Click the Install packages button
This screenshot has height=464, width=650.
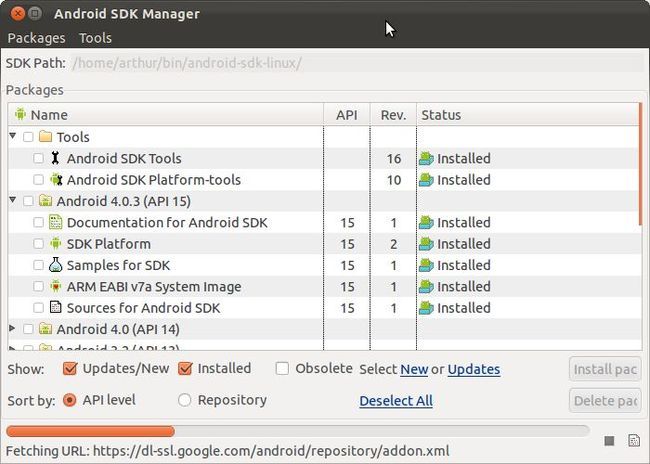pos(605,369)
